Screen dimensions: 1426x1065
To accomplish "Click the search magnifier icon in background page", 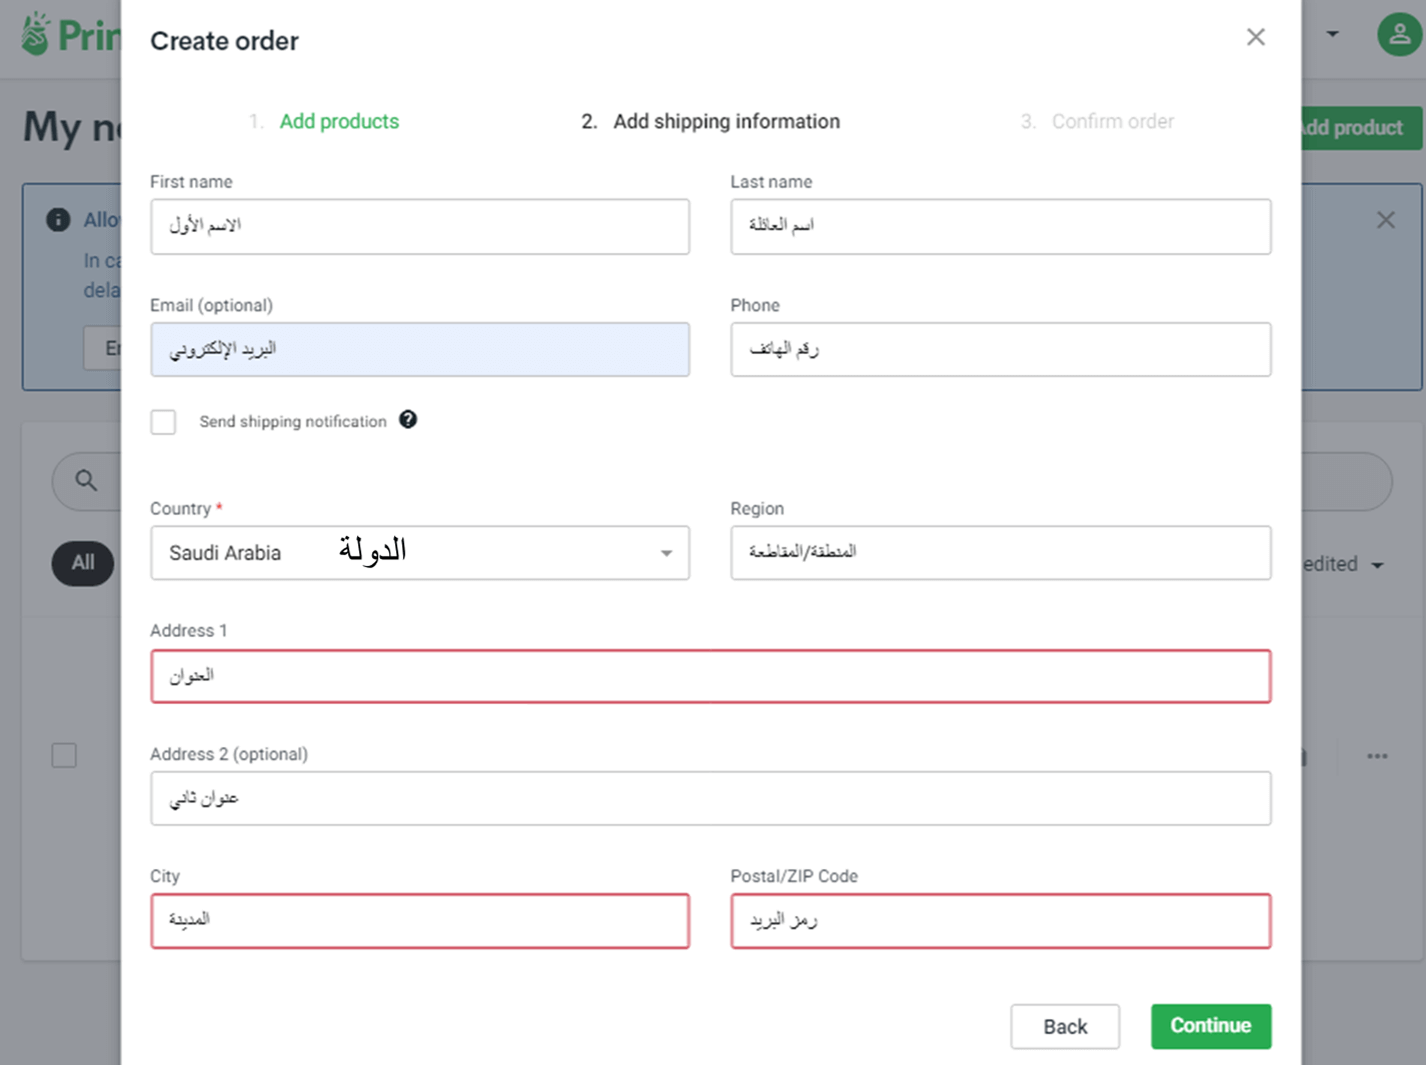I will pyautogui.click(x=87, y=481).
